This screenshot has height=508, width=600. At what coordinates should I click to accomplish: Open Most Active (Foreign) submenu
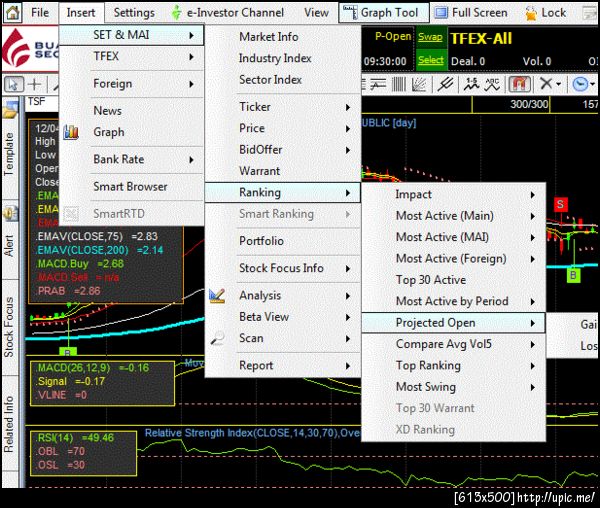453,259
